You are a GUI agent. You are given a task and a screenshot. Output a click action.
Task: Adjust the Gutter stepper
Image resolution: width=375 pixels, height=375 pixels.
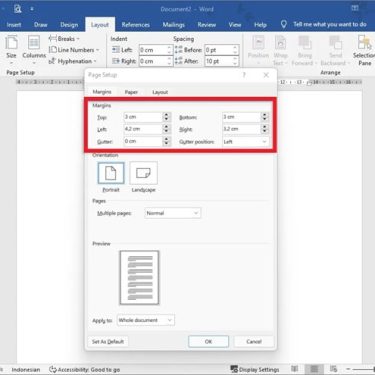(x=166, y=141)
